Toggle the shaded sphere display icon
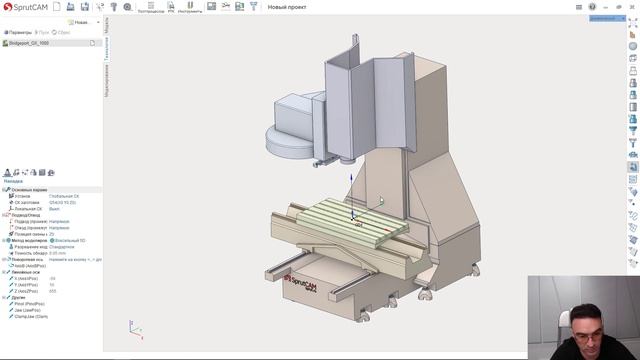This screenshot has width=640, height=360. [633, 46]
